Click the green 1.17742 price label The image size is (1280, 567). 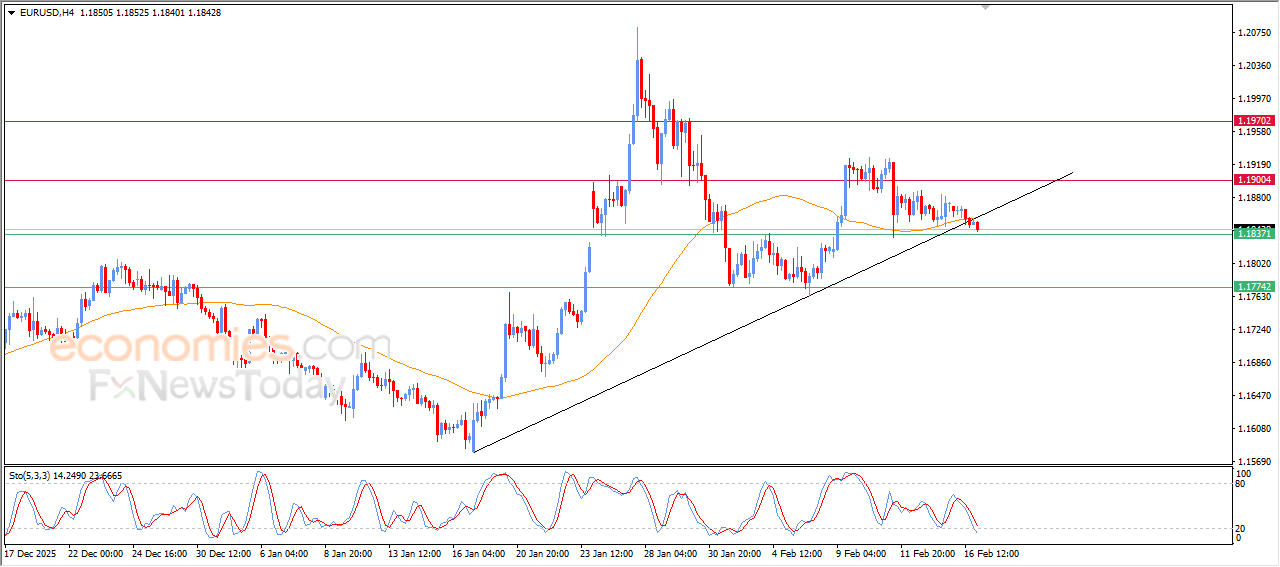[1253, 286]
